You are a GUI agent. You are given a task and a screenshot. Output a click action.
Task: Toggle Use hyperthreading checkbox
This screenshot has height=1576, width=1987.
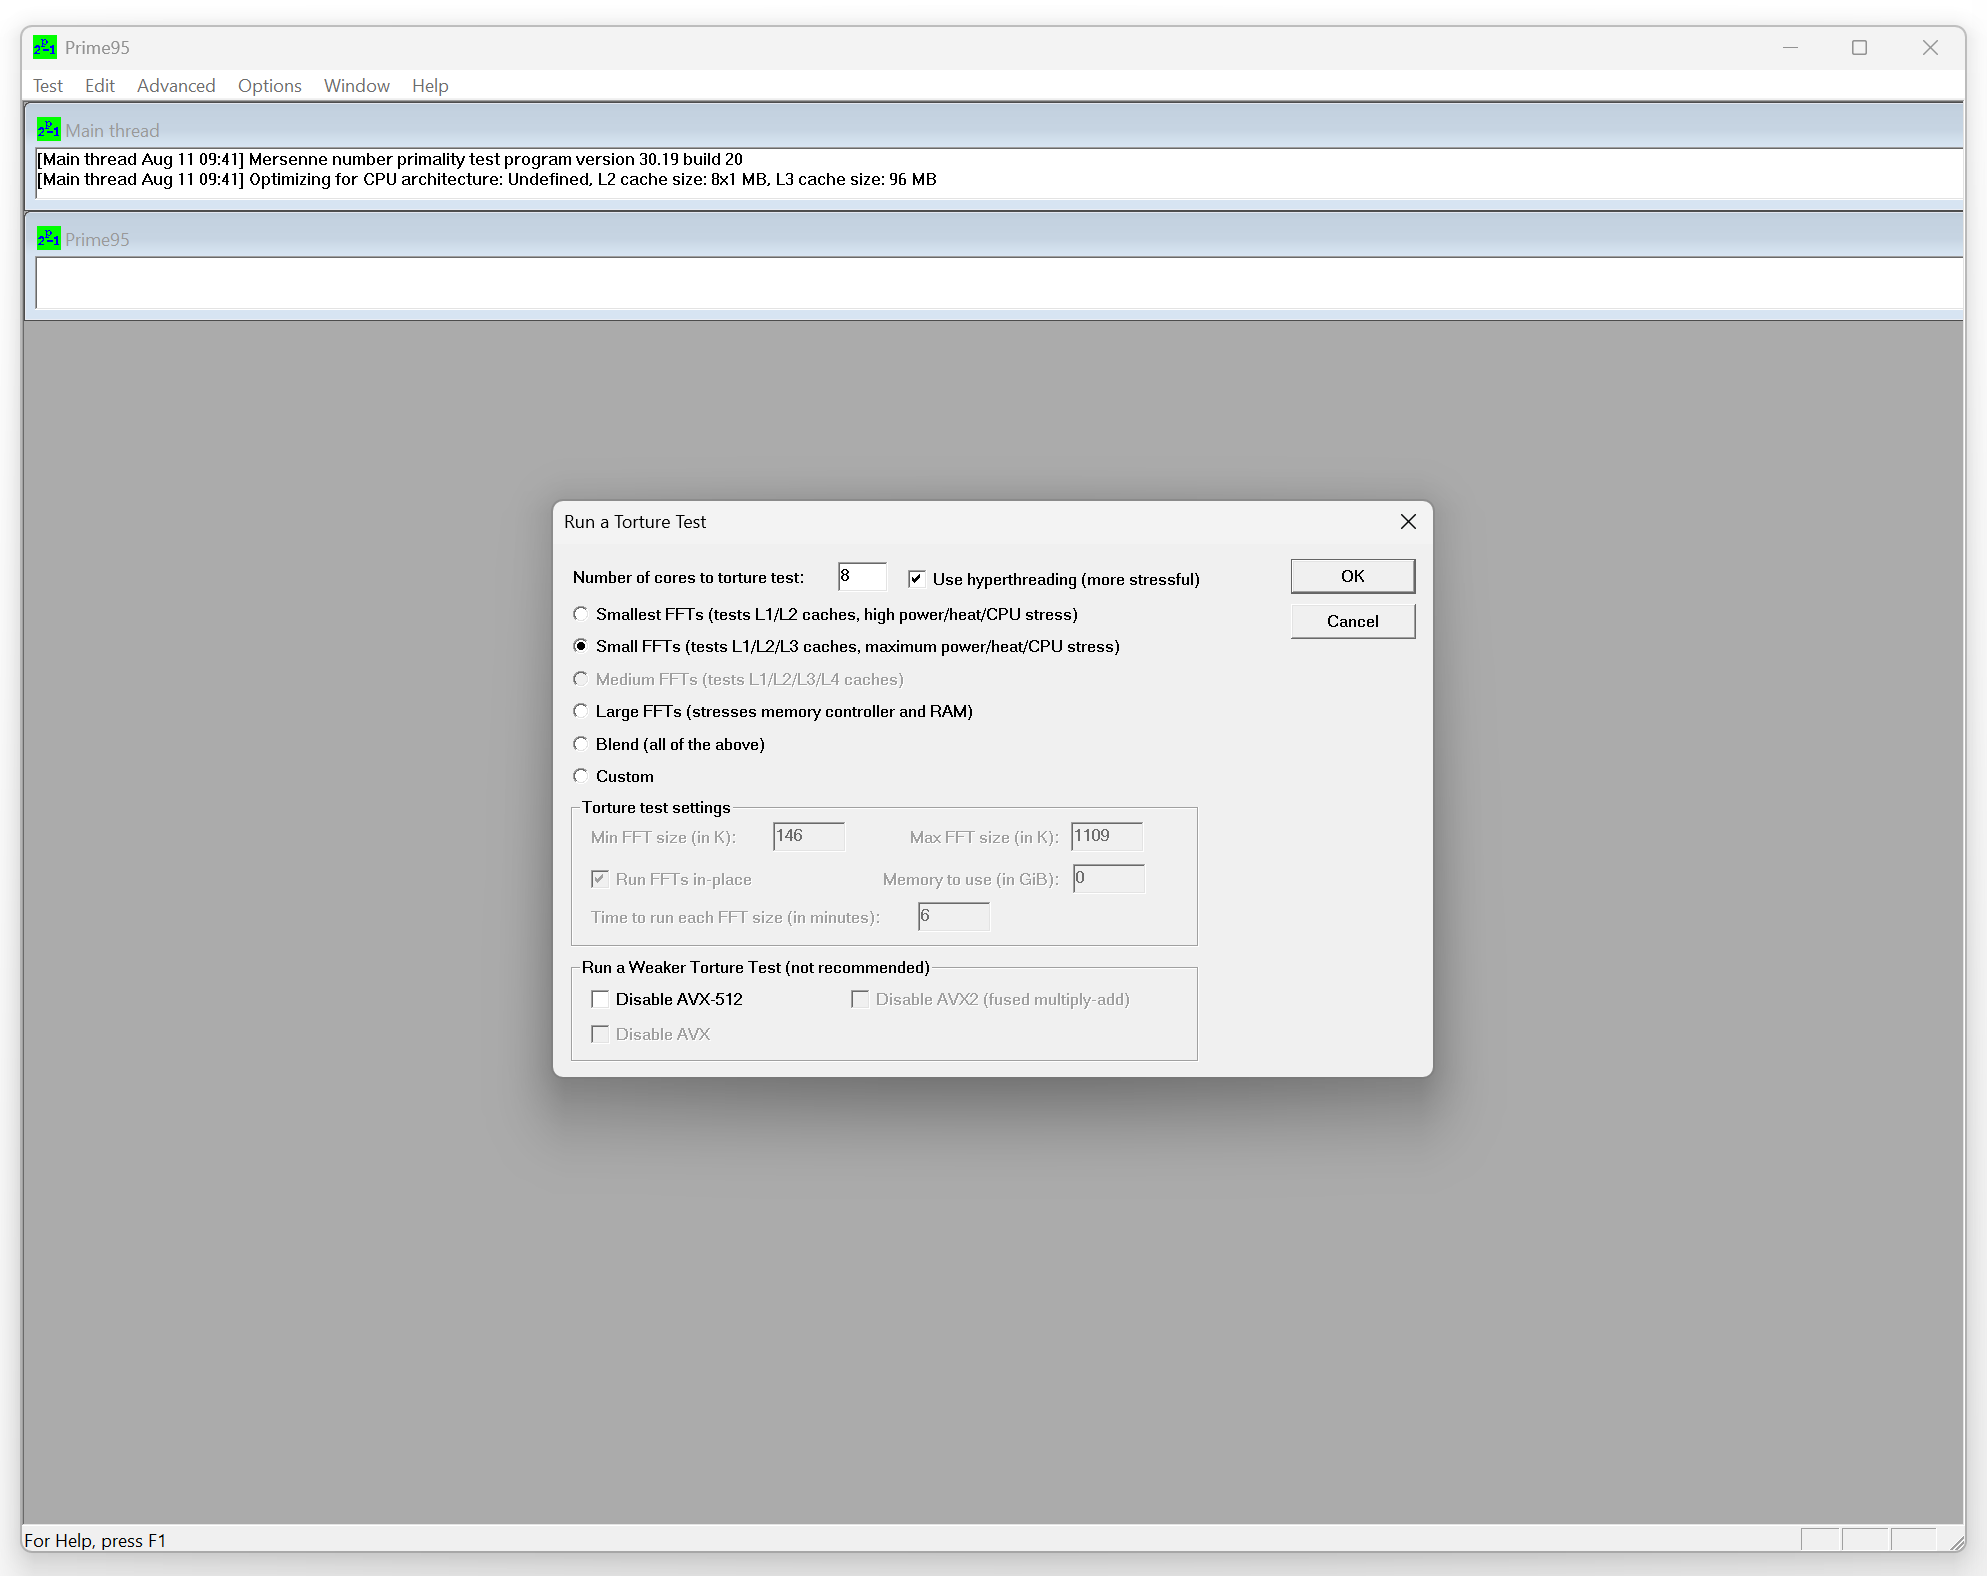(916, 579)
